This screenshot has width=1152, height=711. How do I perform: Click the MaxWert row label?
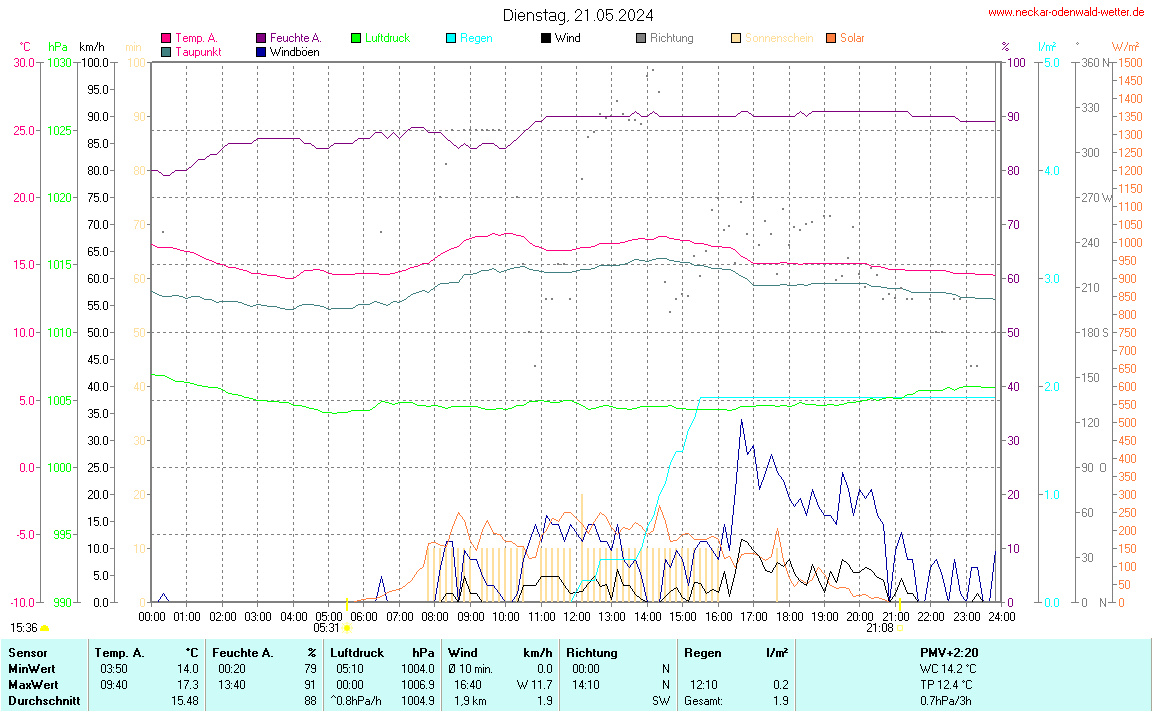[33, 684]
